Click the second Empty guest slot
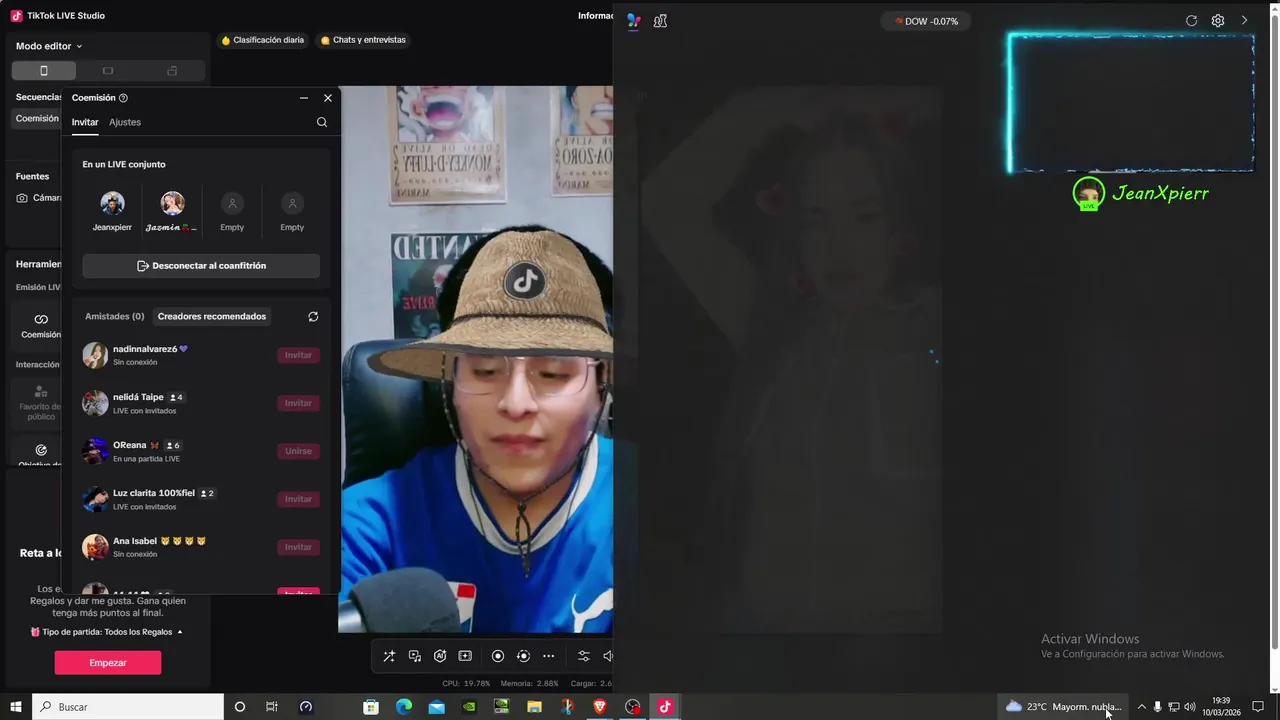Viewport: 1280px width, 720px height. click(292, 204)
